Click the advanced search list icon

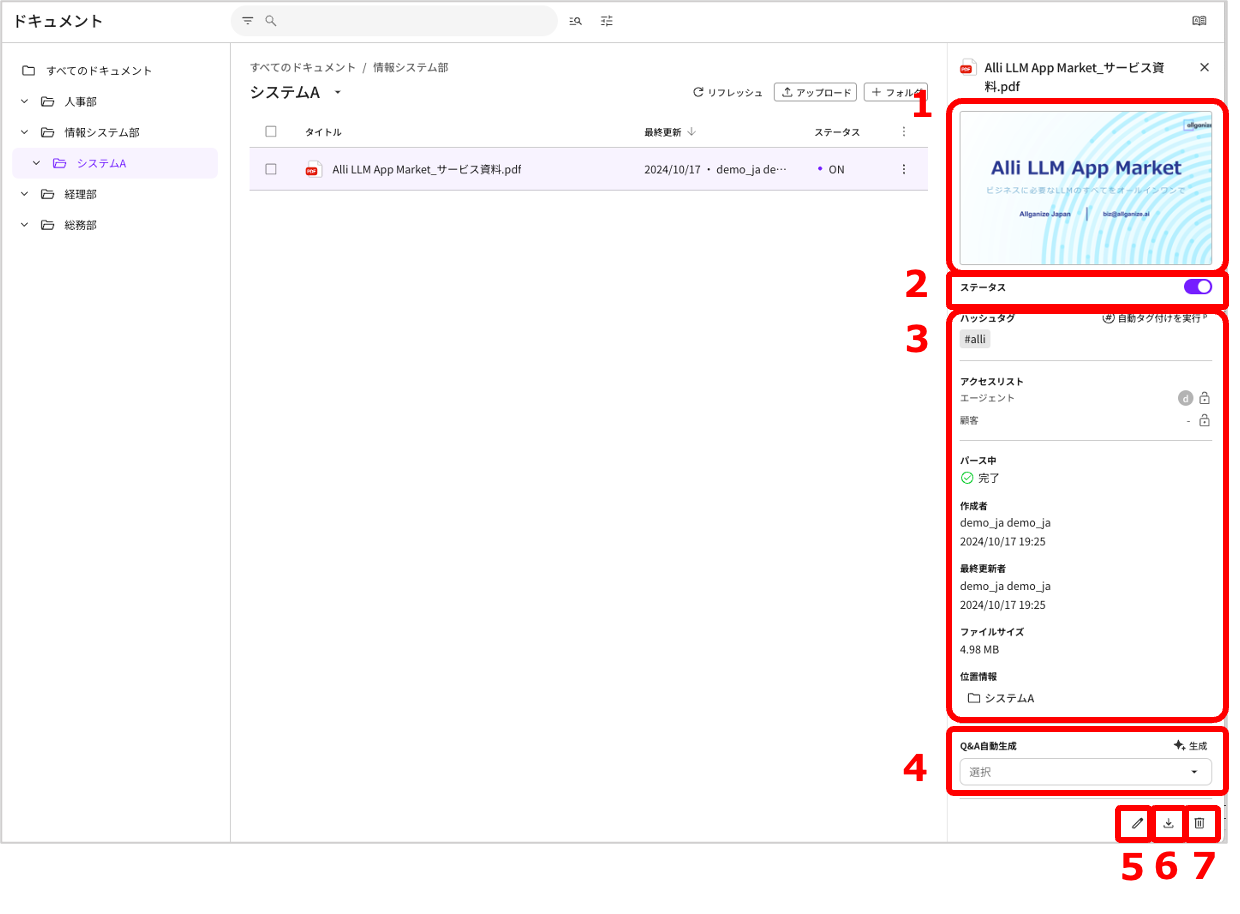tap(575, 21)
